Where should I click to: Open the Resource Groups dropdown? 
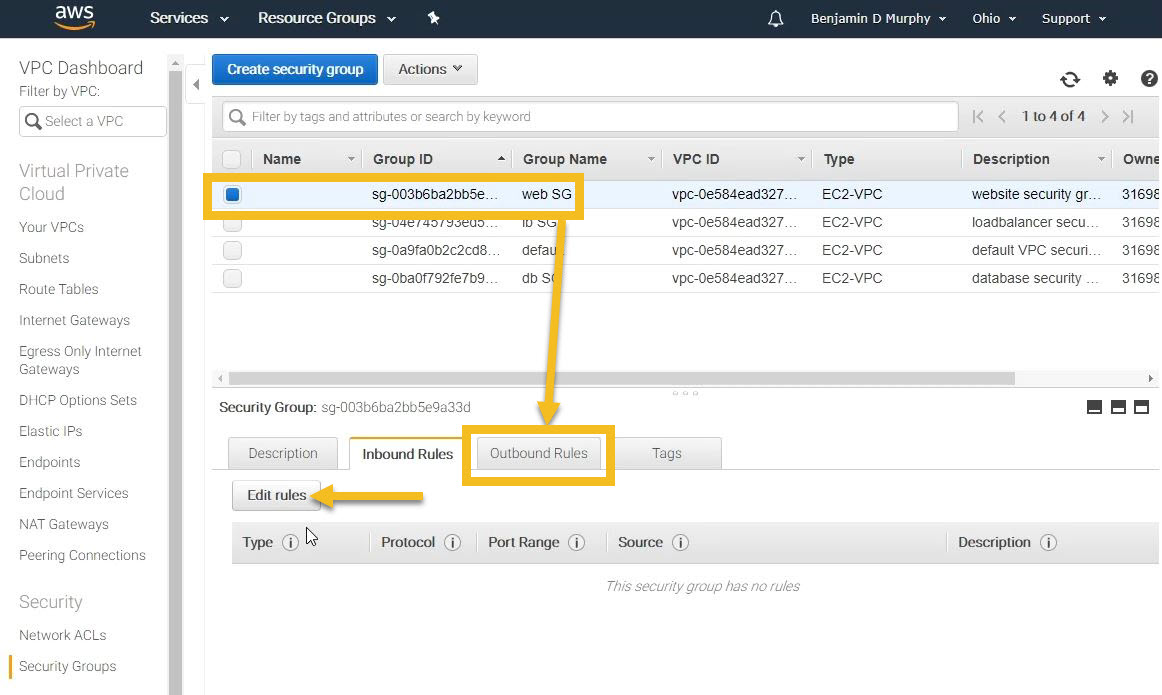tap(326, 18)
